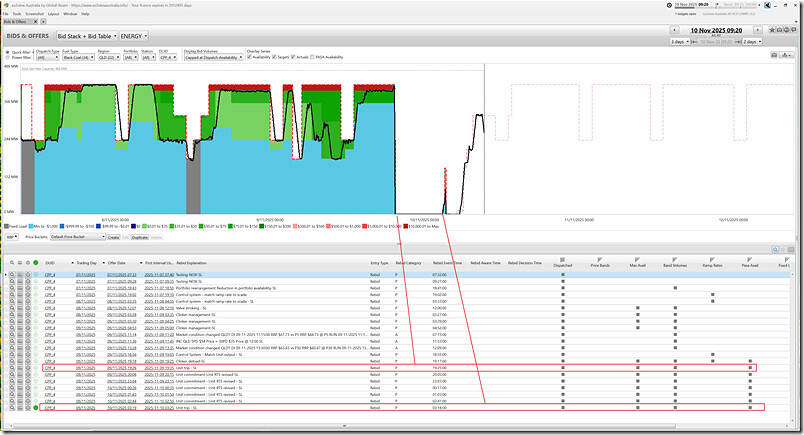Viewport: 804px width, 435px height.
Task: Click the chart table-view icon beside export
Action: (x=774, y=55)
